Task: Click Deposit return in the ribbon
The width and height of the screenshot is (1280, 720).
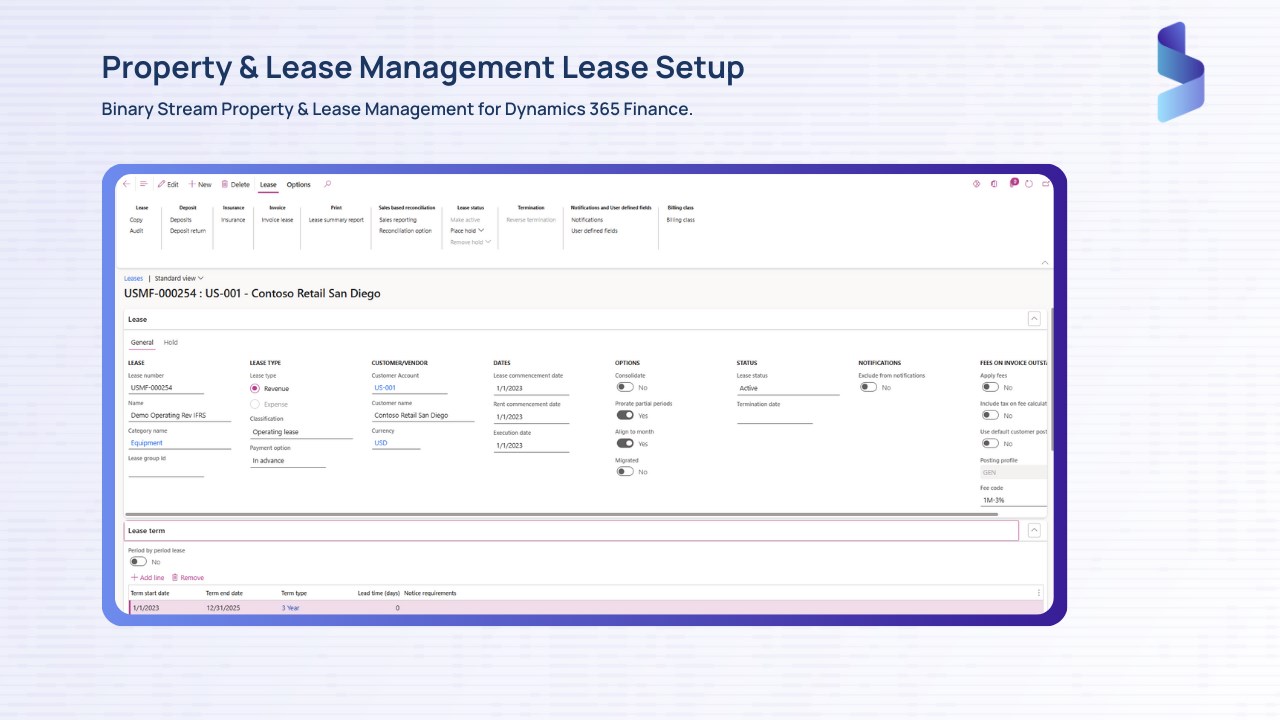Action: click(x=188, y=231)
